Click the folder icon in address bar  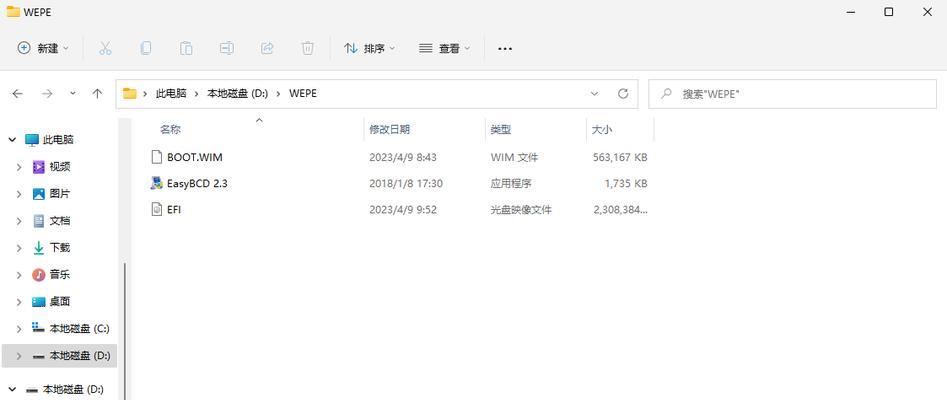(x=130, y=94)
